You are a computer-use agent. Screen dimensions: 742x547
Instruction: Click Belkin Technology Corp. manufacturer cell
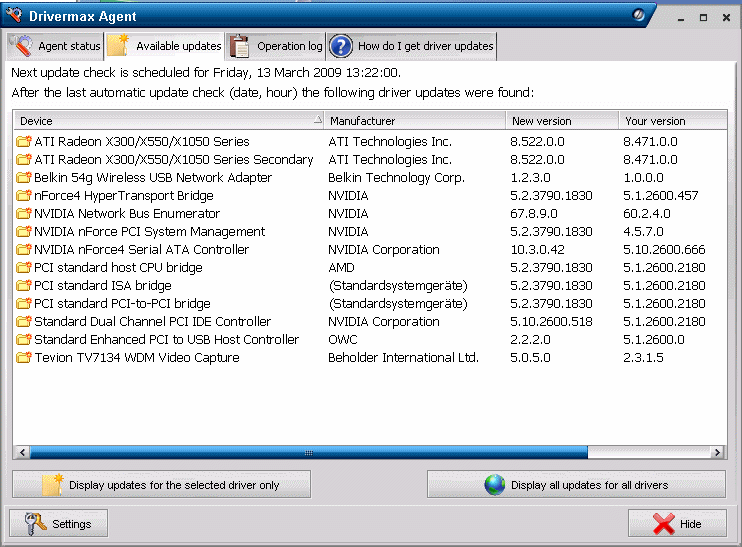[x=396, y=177]
